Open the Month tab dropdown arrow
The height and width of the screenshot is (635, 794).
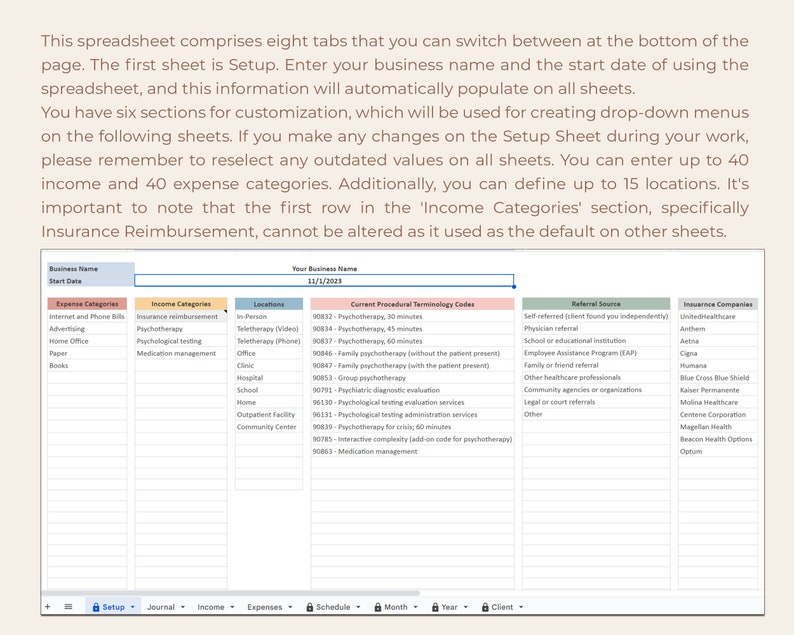click(415, 607)
